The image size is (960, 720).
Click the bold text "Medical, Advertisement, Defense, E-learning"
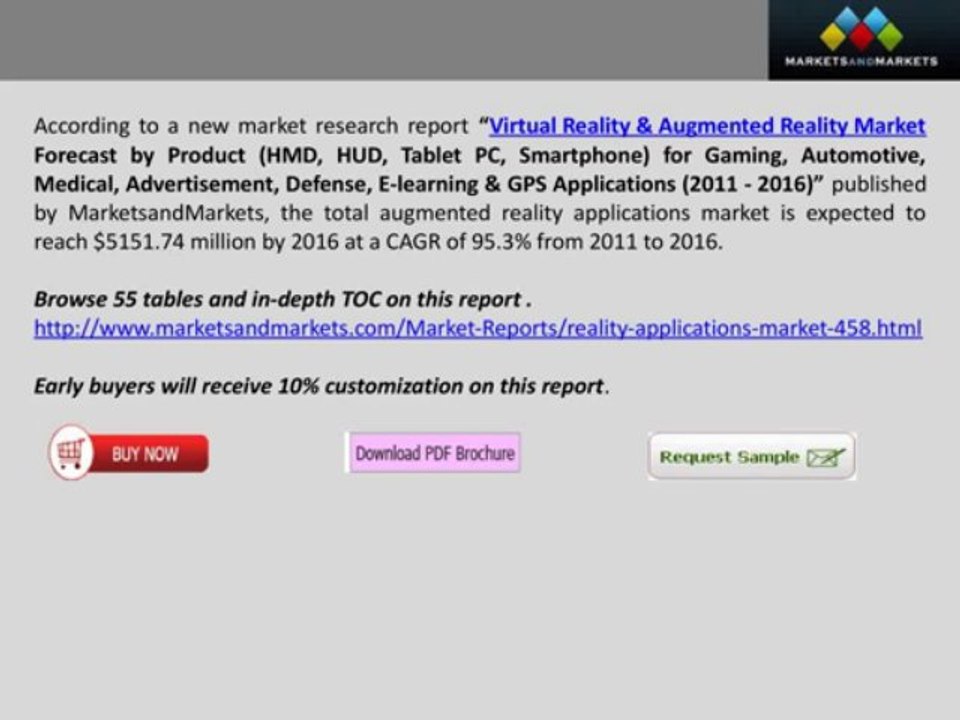coord(256,184)
